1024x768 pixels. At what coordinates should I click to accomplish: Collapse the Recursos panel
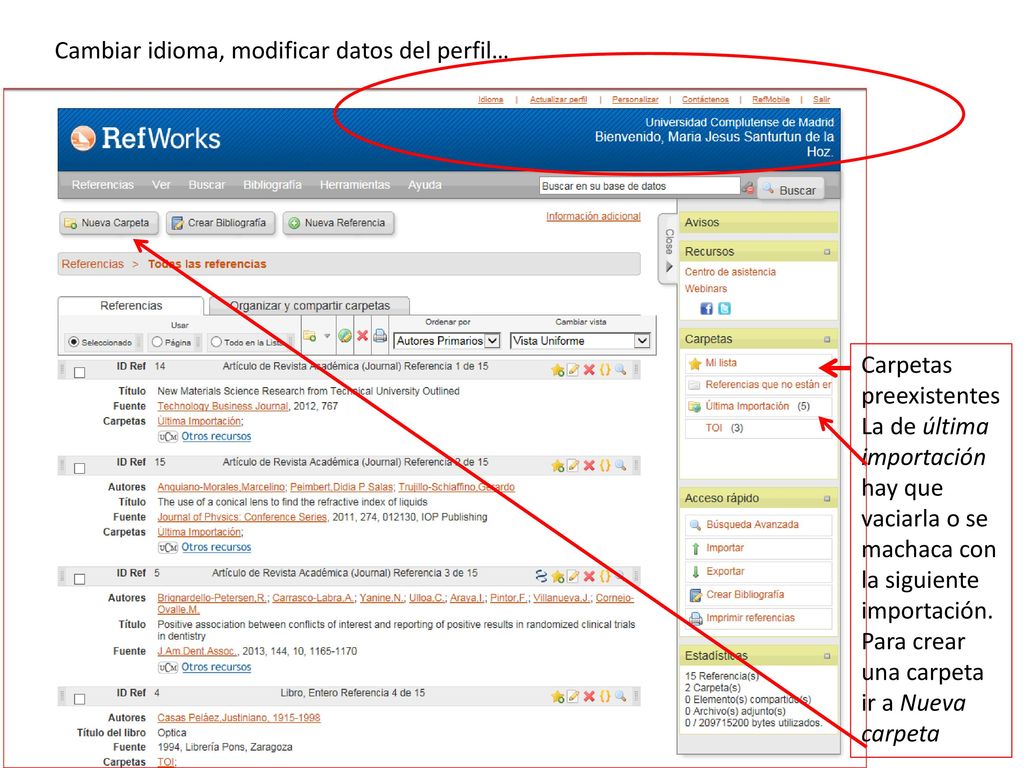[827, 252]
